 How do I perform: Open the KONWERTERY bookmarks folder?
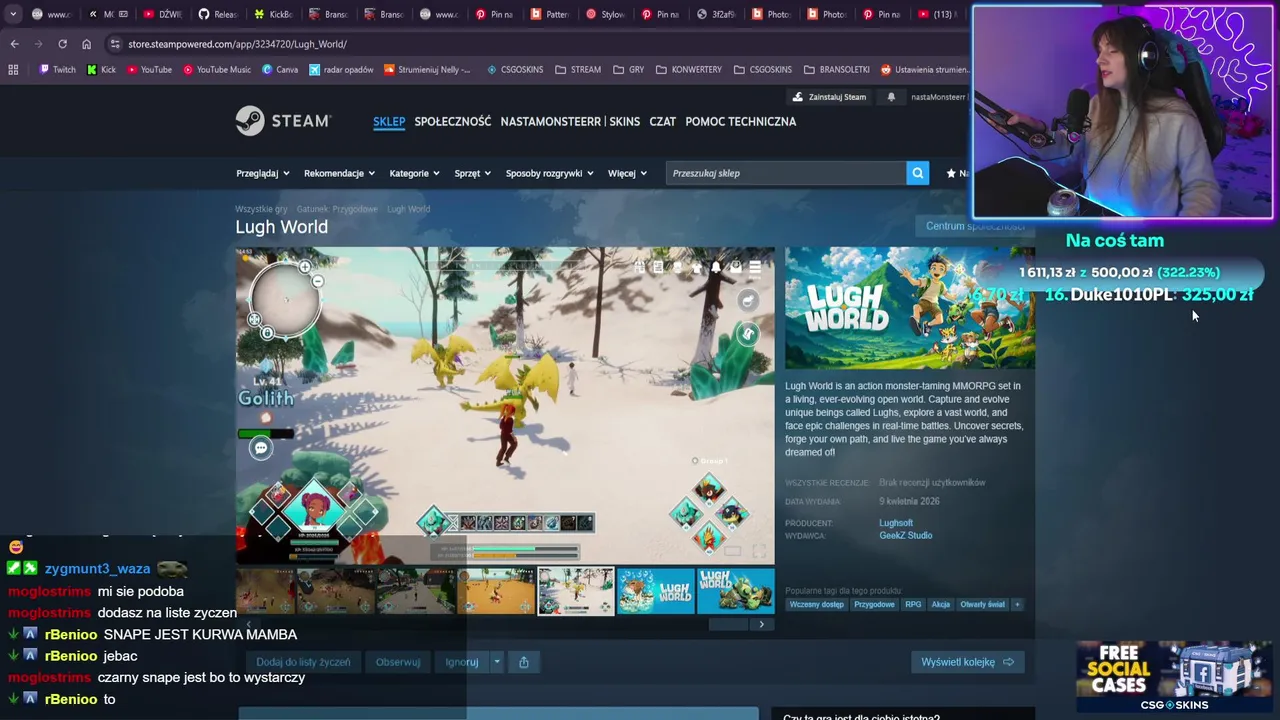(x=688, y=70)
